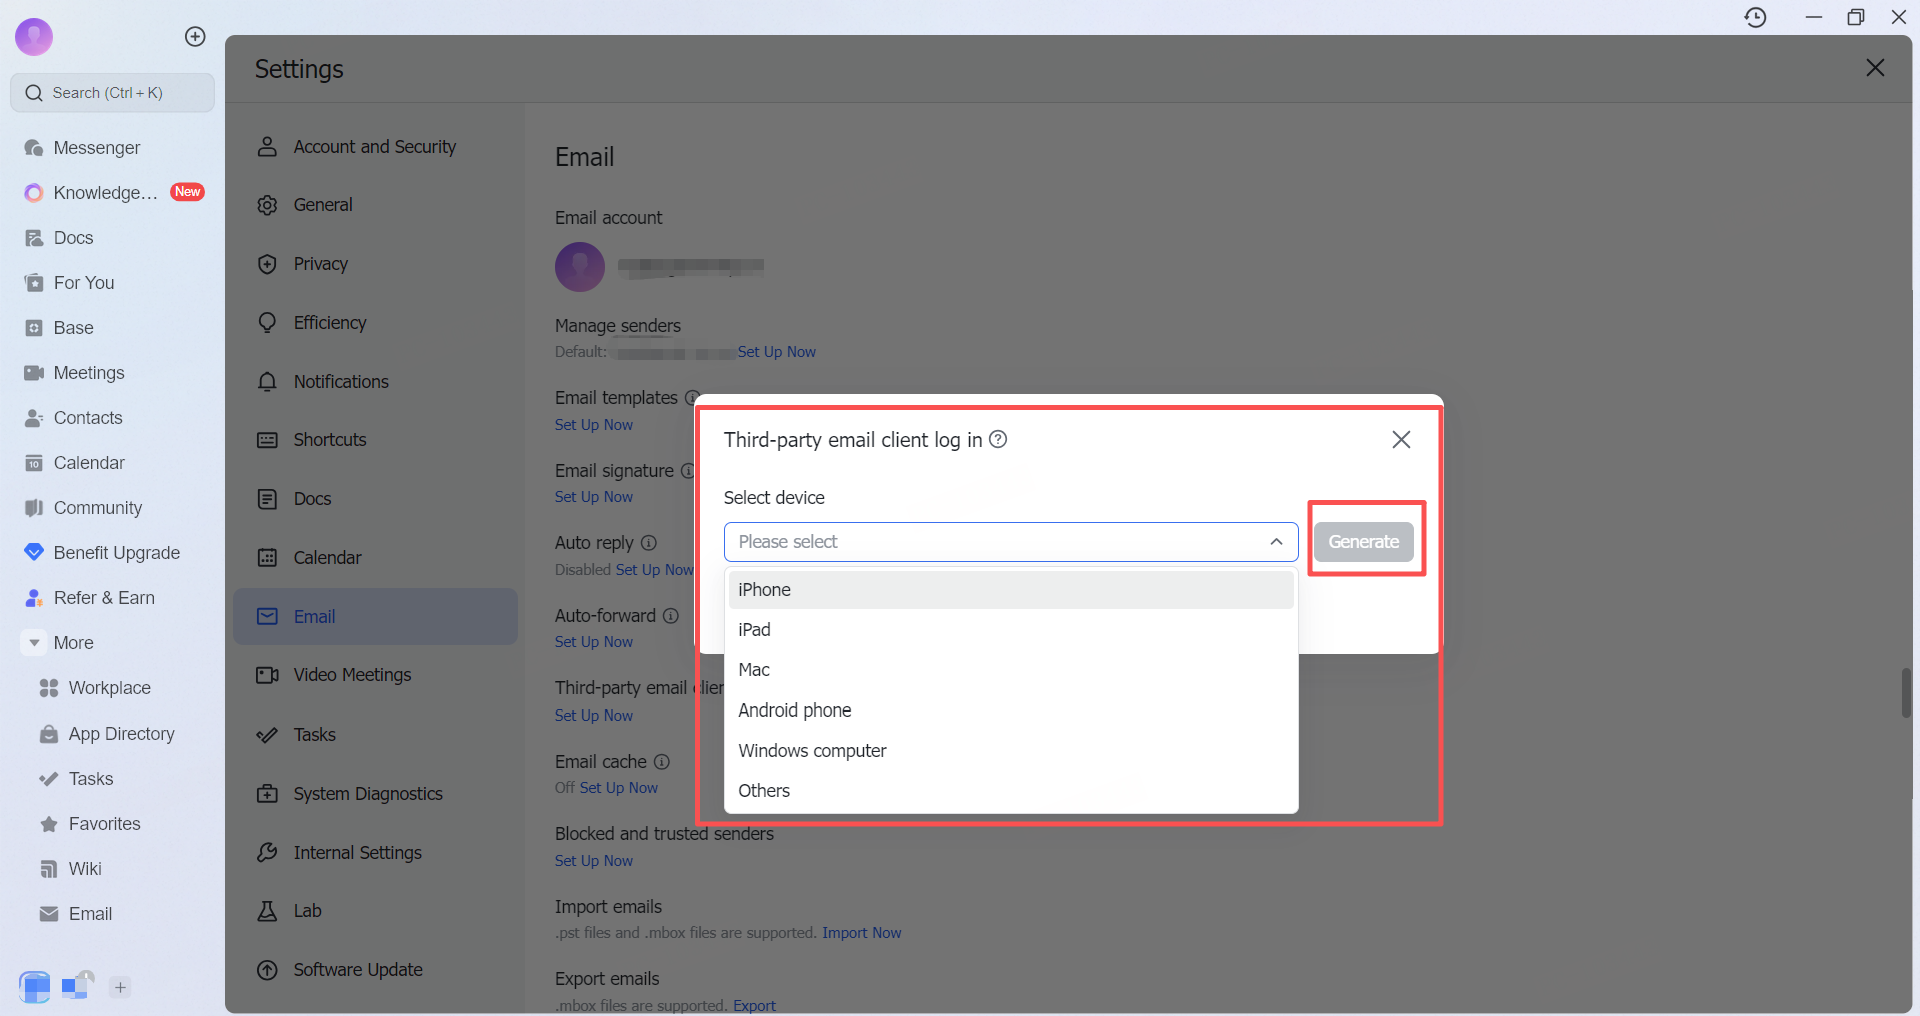Click the Search box in sidebar
1920x1016 pixels.
tap(112, 93)
